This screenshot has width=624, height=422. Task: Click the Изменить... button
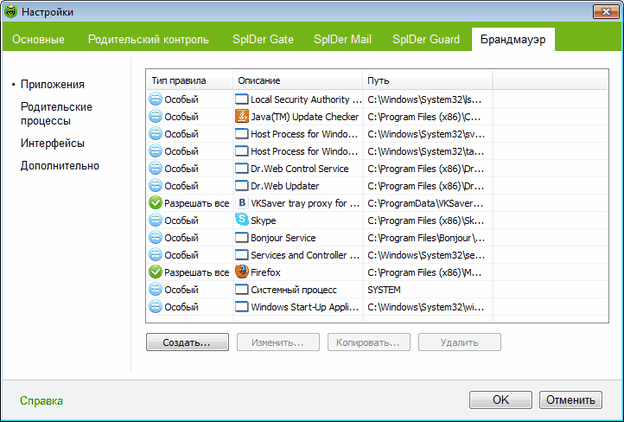[x=278, y=342]
